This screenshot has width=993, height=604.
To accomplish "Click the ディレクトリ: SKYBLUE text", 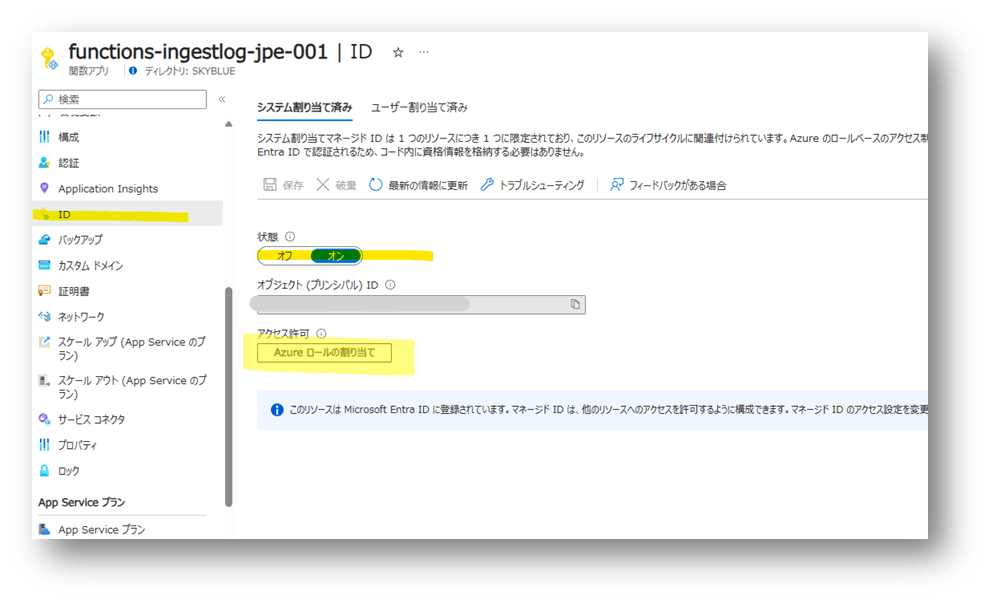I will 190,71.
